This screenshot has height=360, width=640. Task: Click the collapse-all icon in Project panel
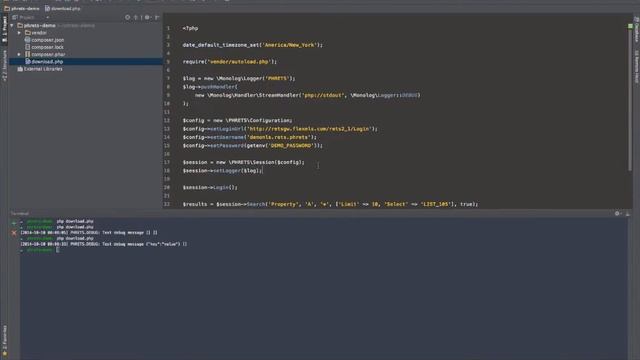(136, 18)
